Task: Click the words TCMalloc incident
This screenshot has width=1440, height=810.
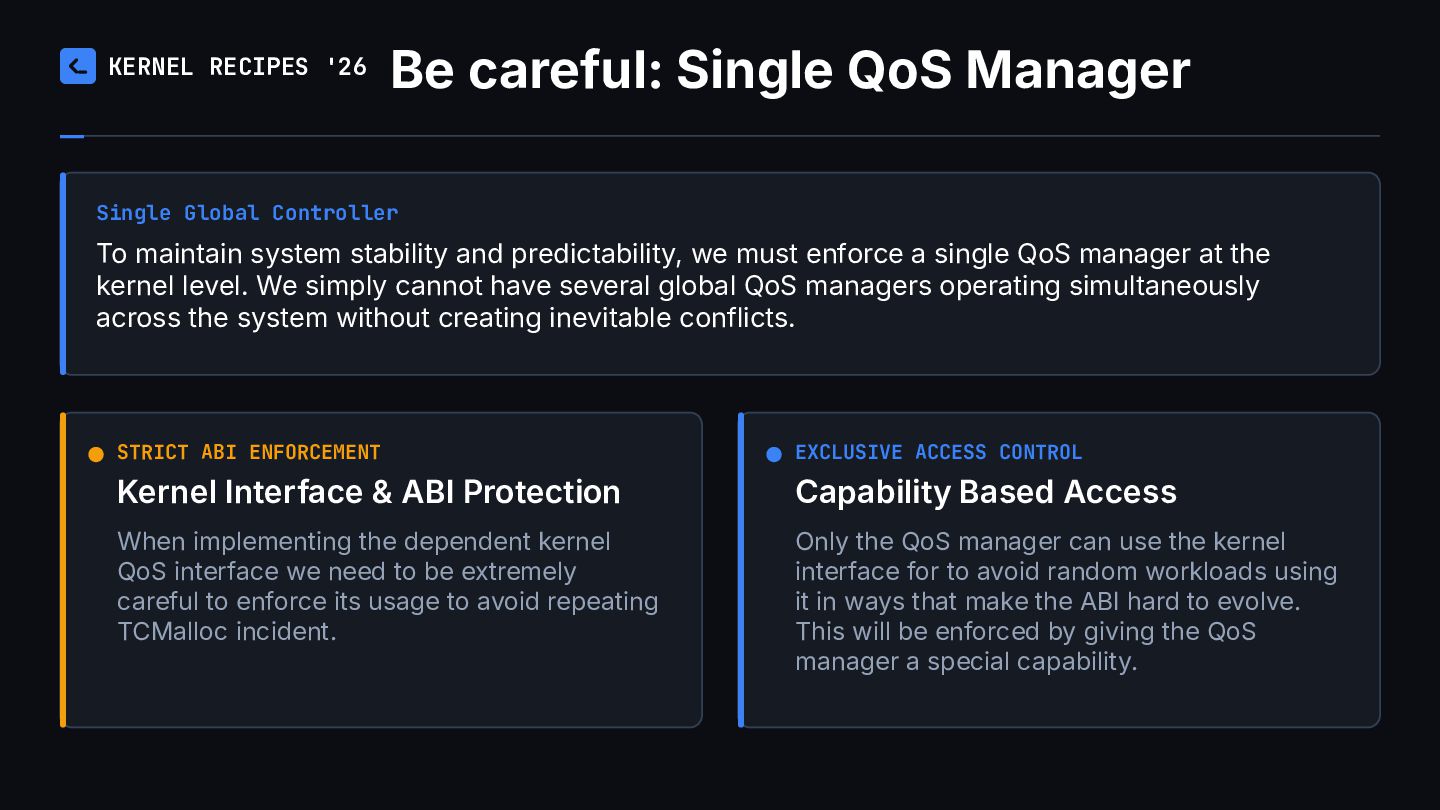Action: pos(227,632)
